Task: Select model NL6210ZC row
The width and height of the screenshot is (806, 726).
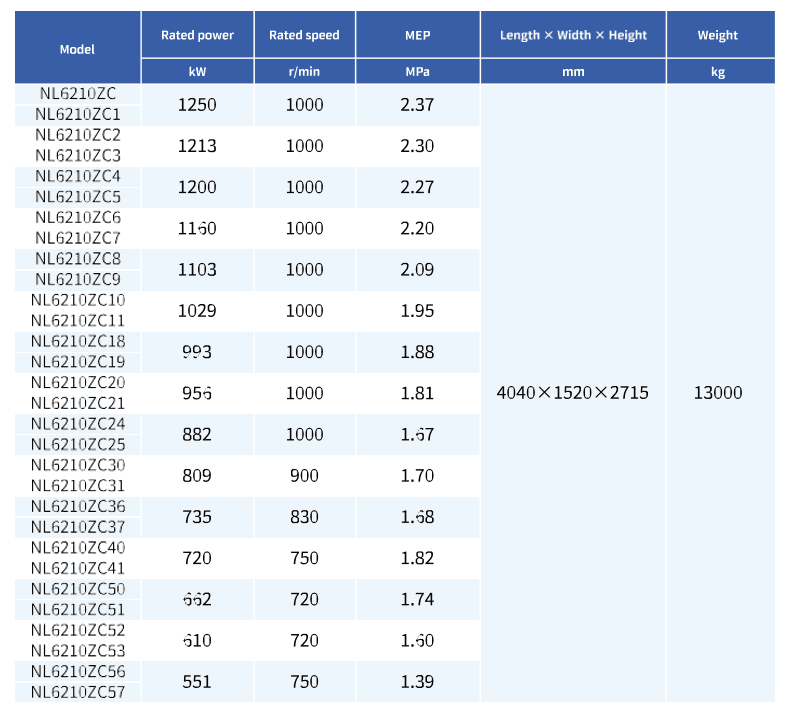Action: [x=78, y=94]
